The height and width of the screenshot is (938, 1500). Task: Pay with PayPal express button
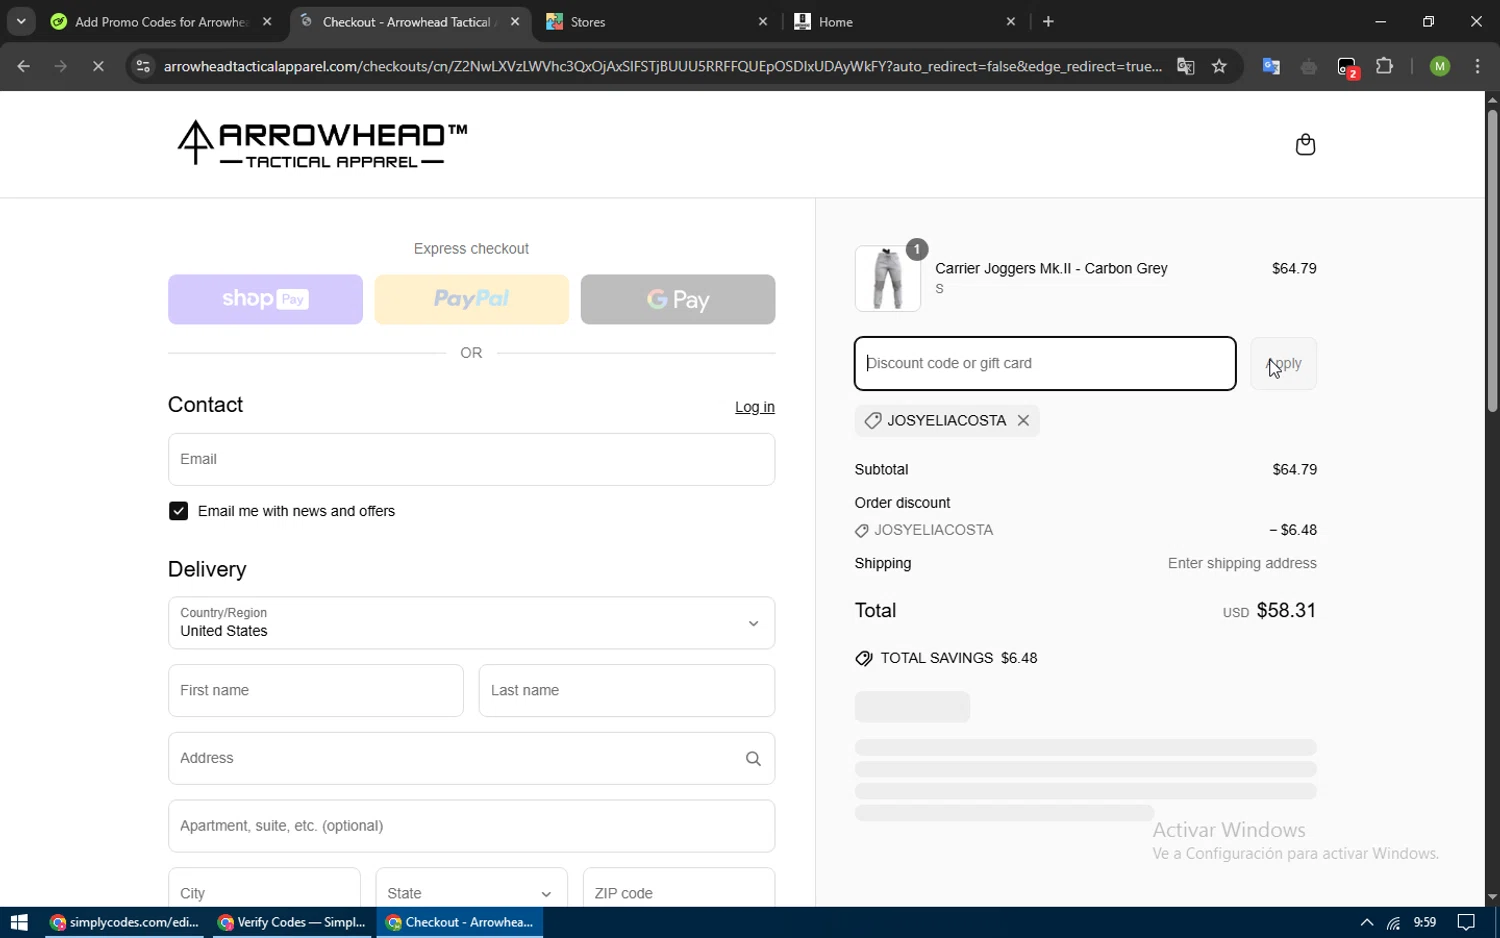(471, 299)
